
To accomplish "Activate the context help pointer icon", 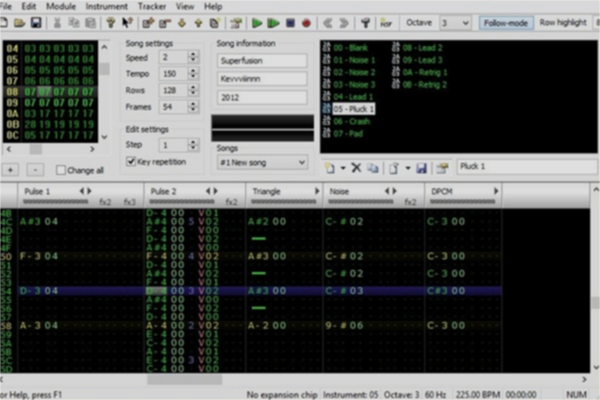I will tap(127, 23).
